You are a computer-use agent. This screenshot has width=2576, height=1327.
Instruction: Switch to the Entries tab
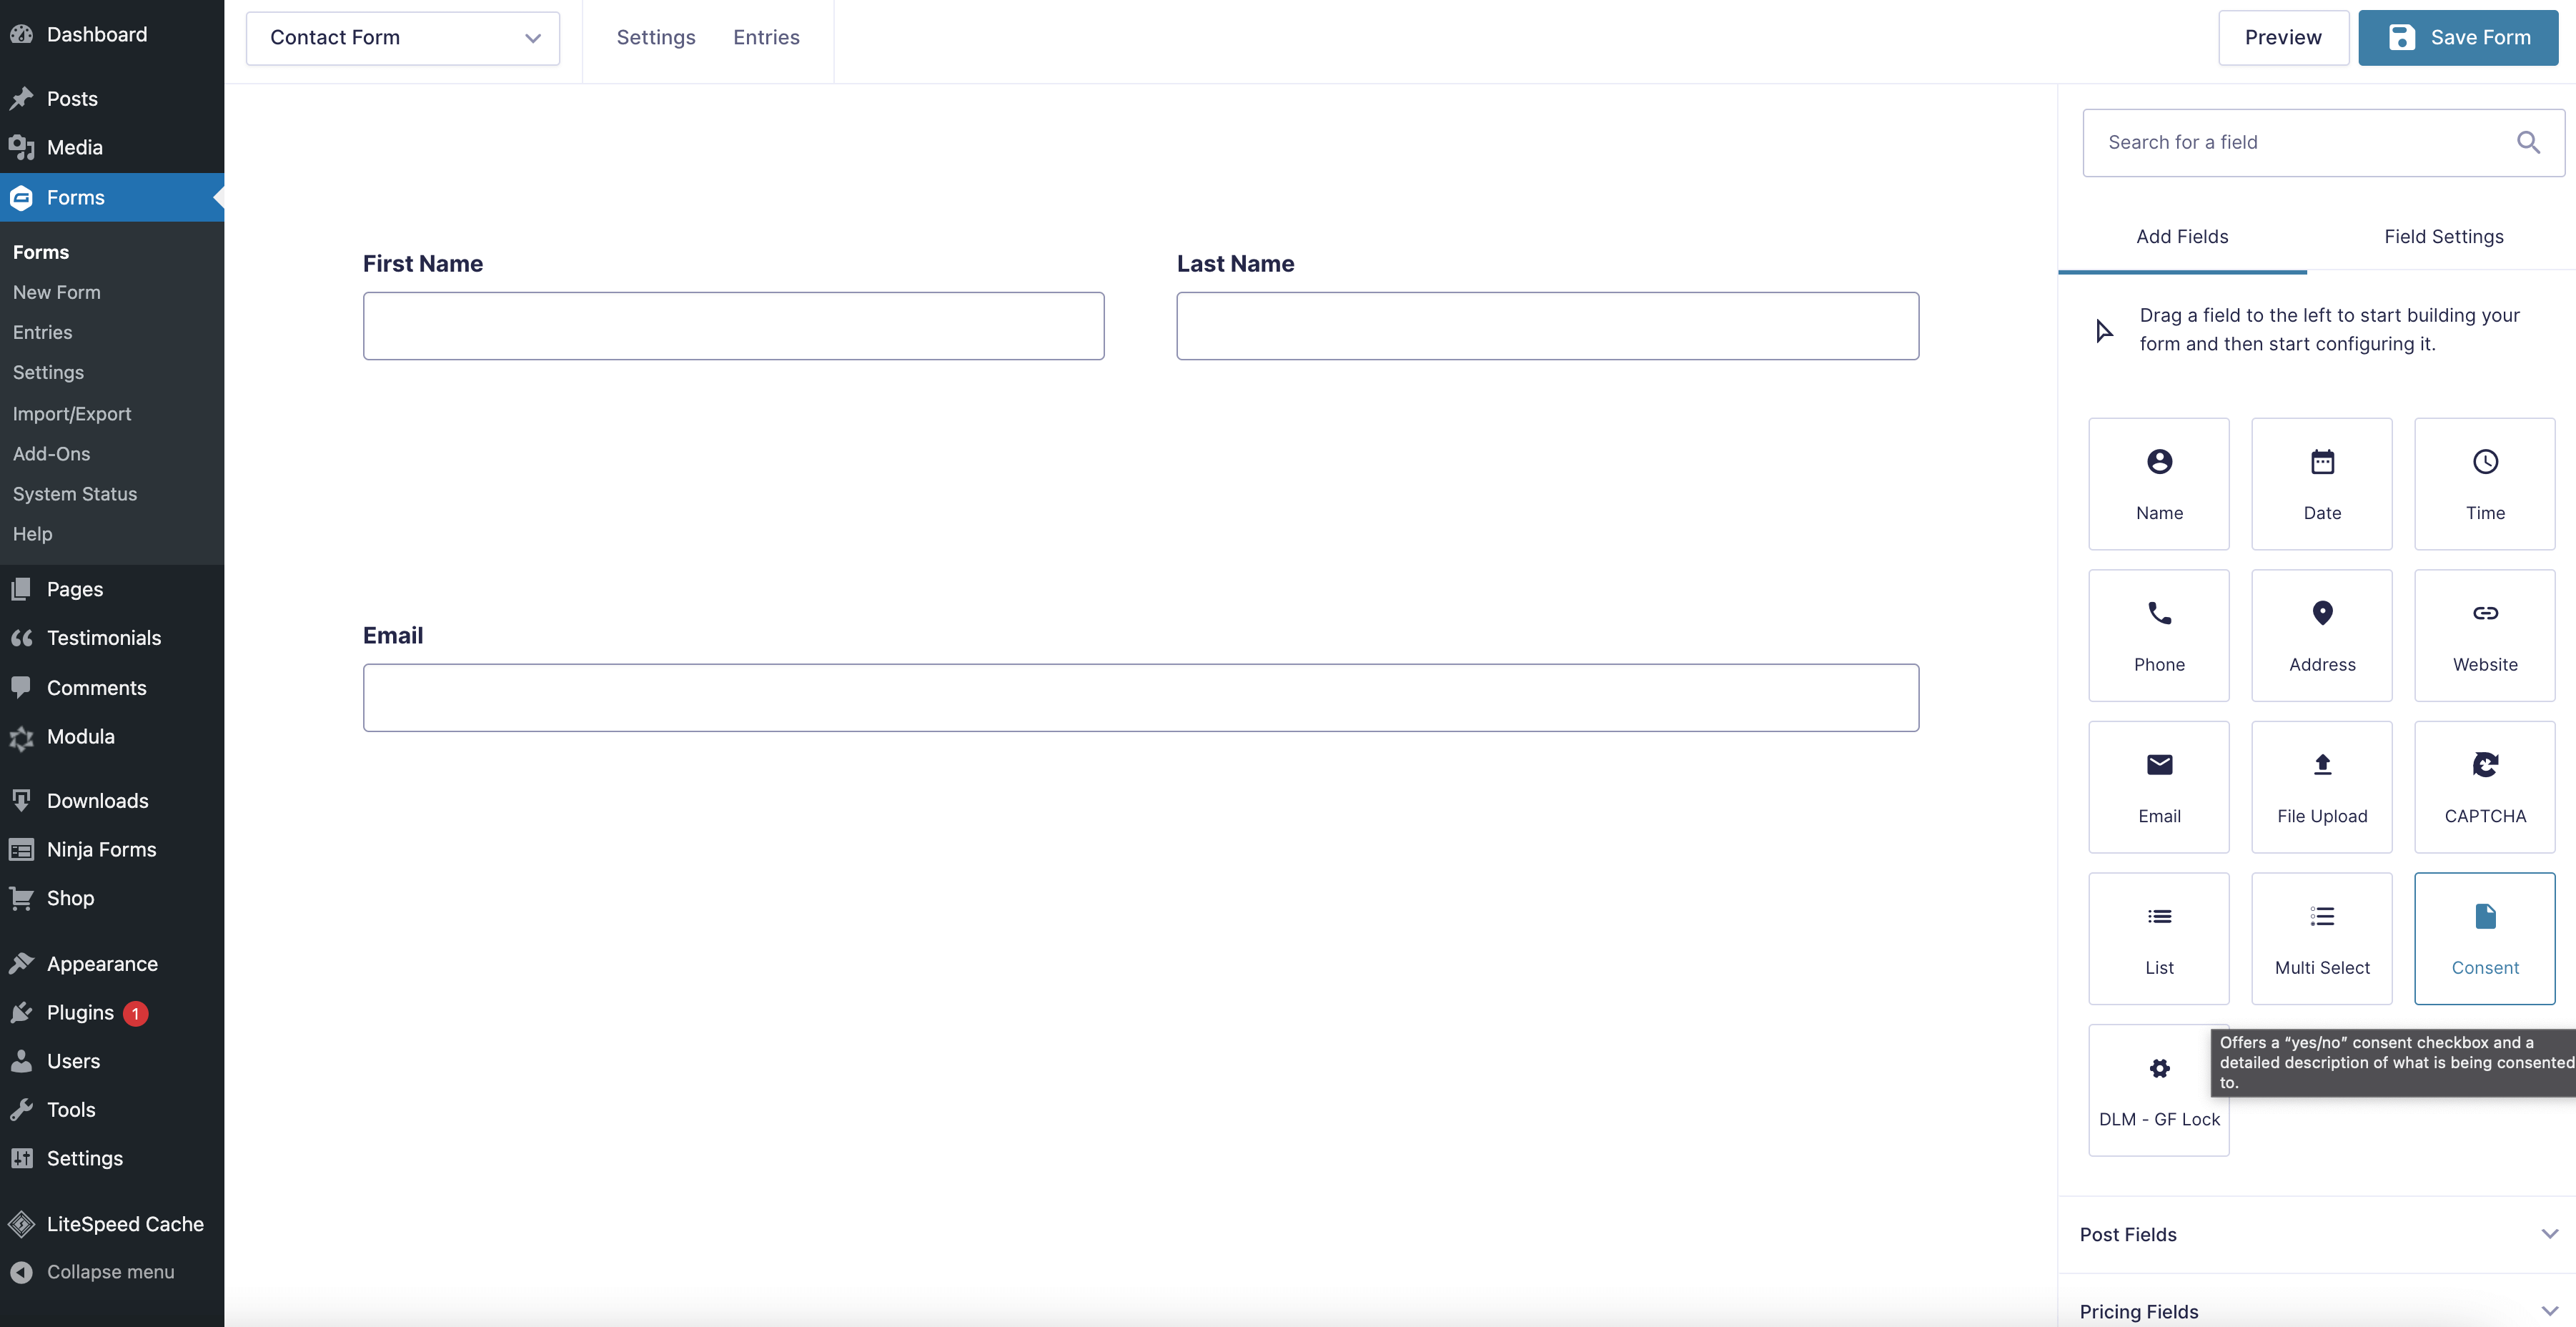(x=766, y=36)
